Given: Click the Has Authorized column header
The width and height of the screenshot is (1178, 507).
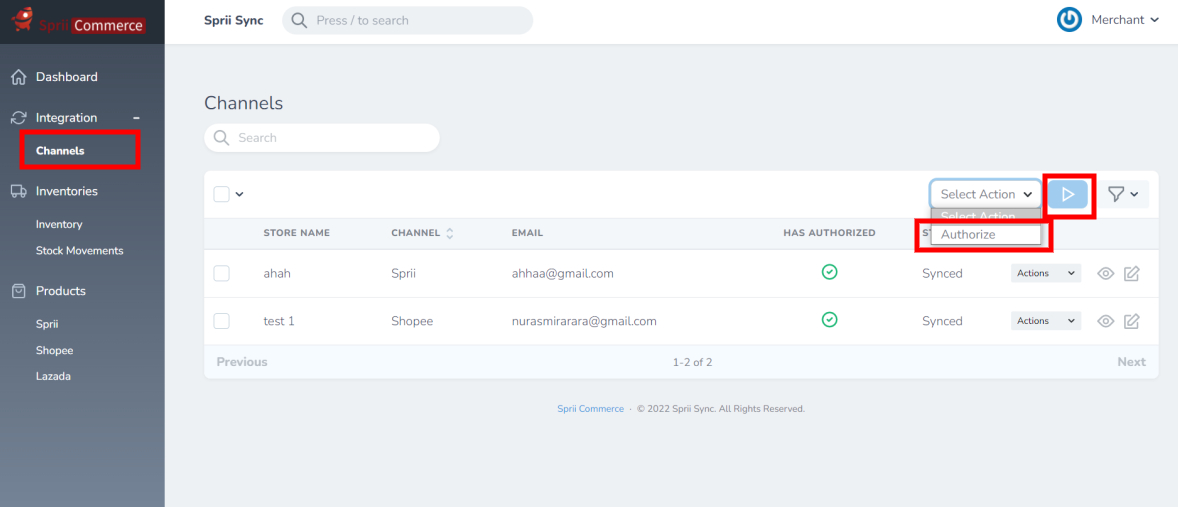Looking at the screenshot, I should 829,233.
